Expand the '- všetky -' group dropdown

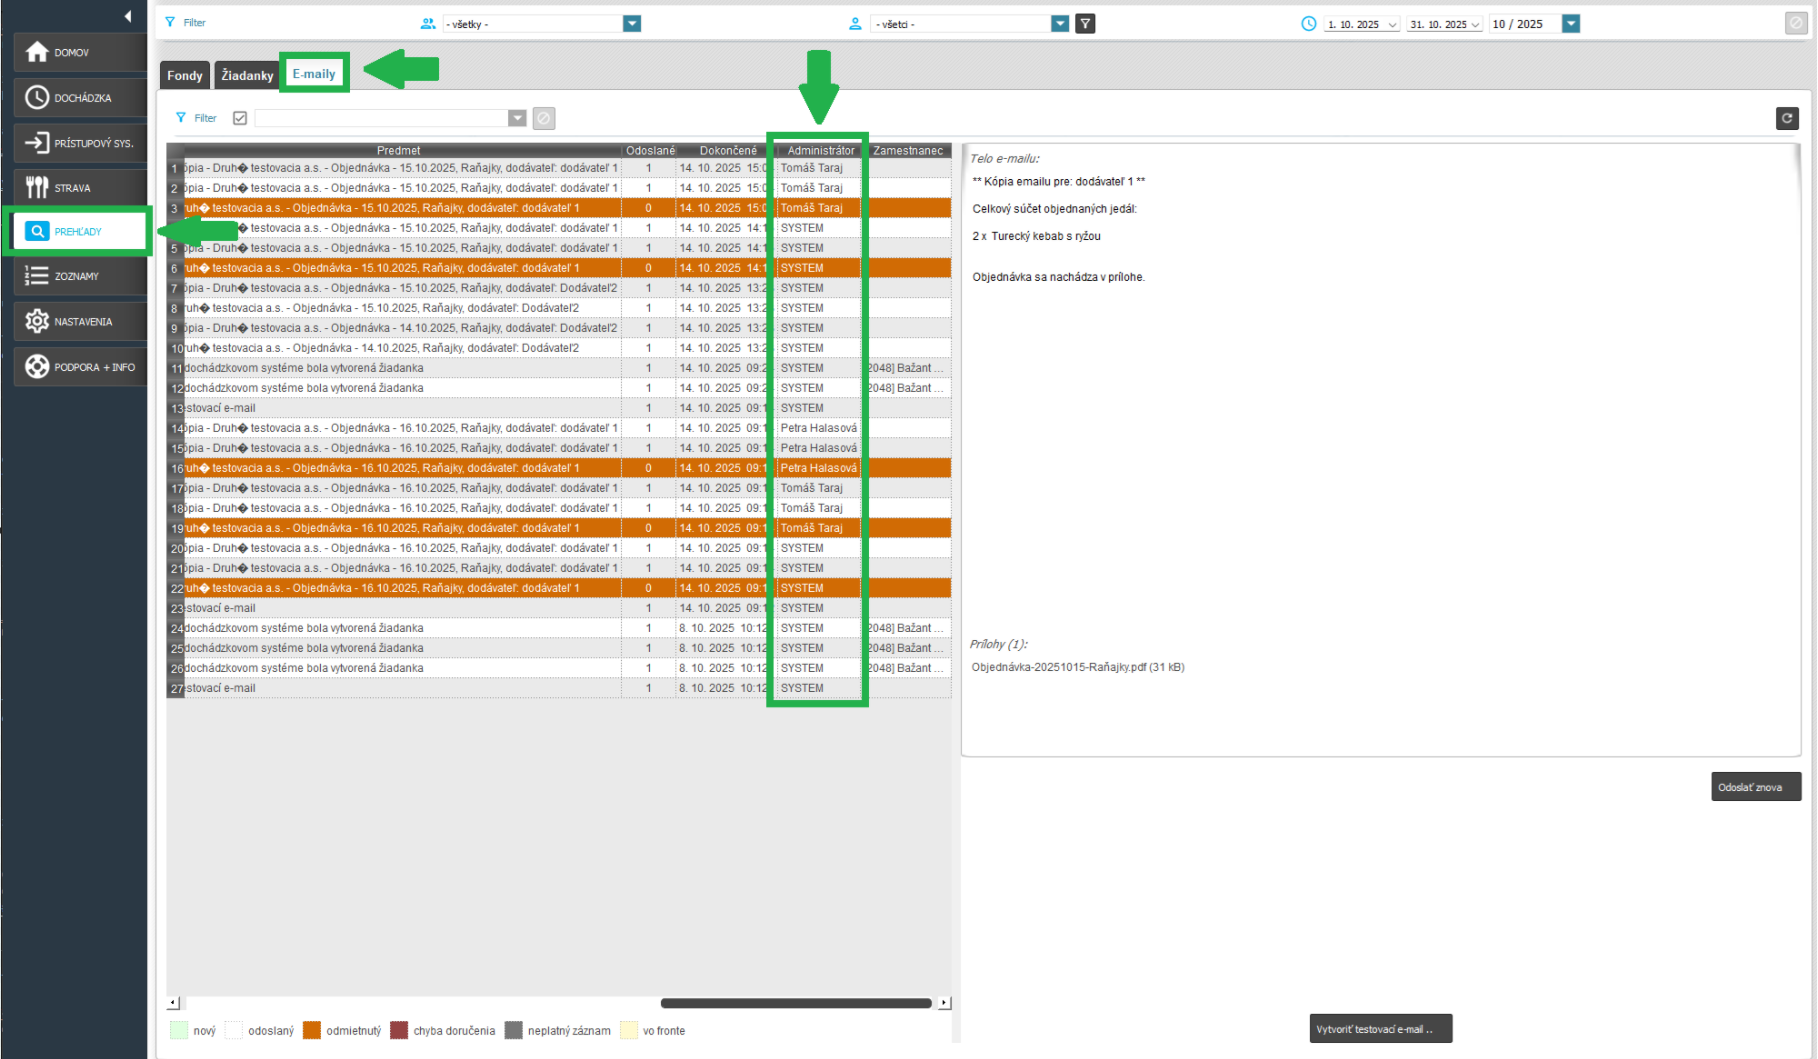point(632,24)
